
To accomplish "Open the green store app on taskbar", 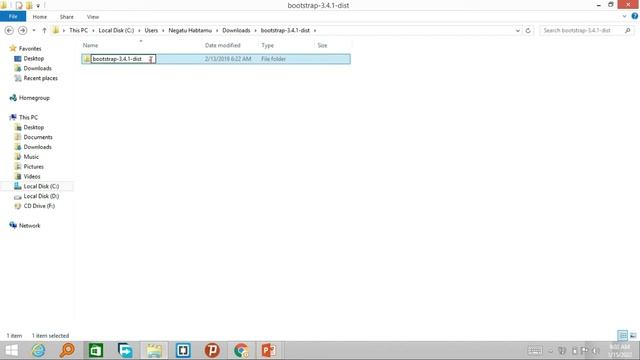I will pyautogui.click(x=96, y=351).
